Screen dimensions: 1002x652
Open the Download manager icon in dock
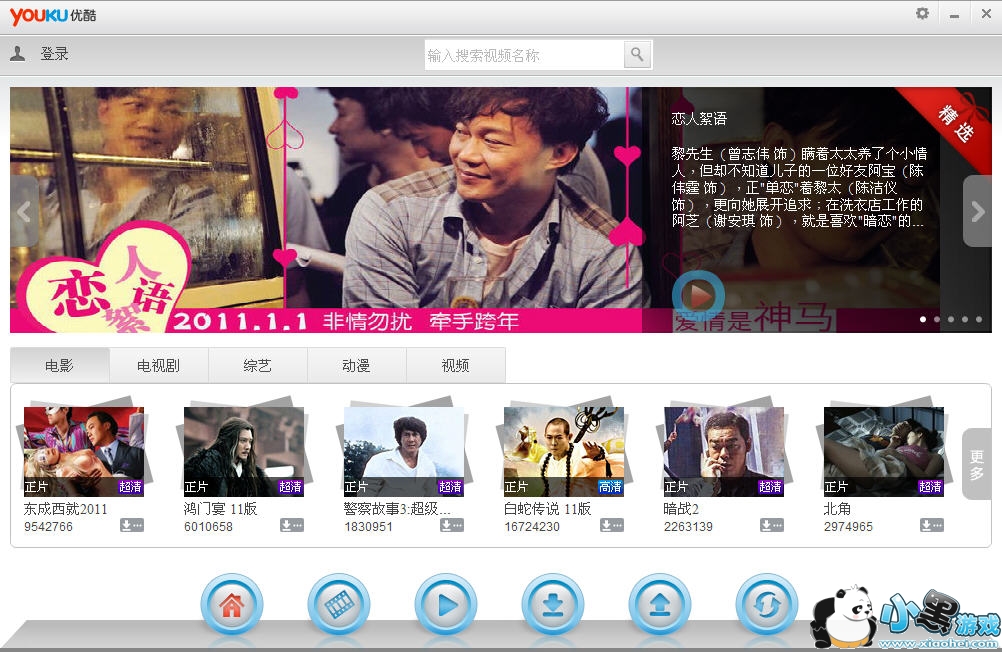tap(553, 605)
